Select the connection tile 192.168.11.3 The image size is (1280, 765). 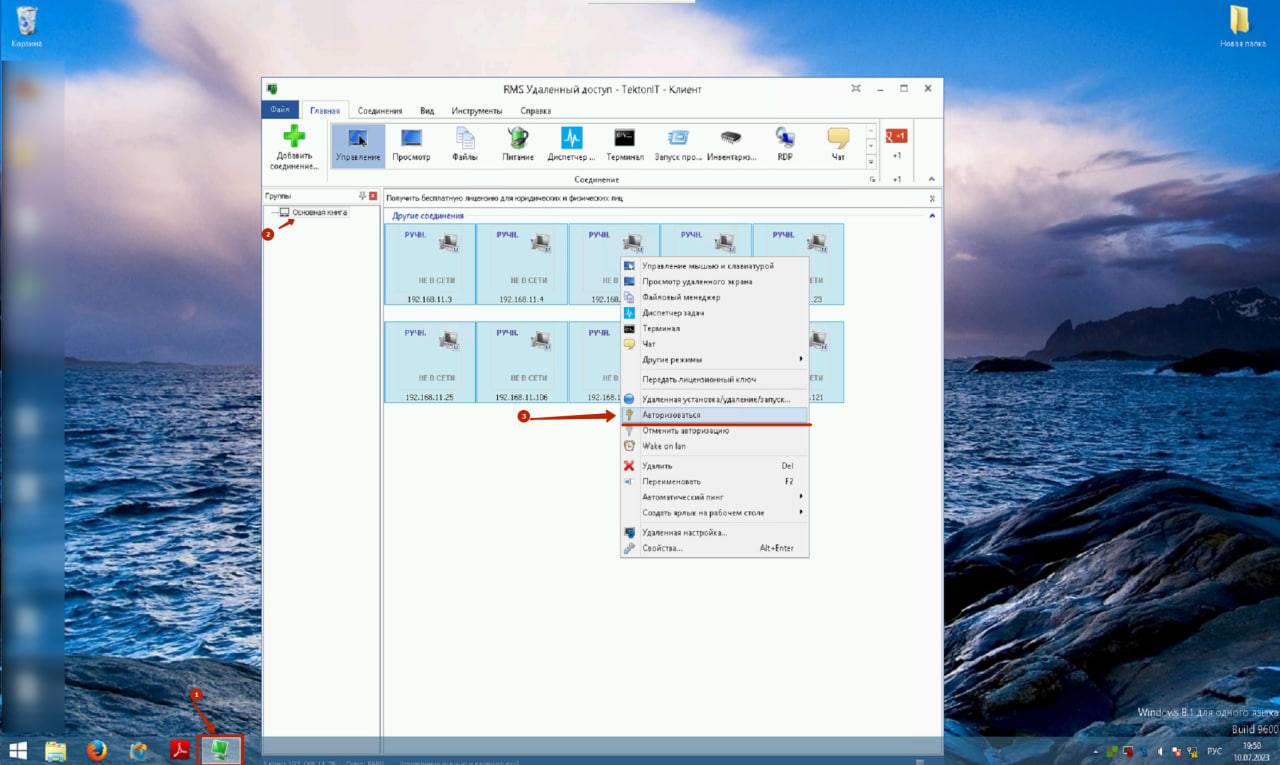[x=430, y=264]
